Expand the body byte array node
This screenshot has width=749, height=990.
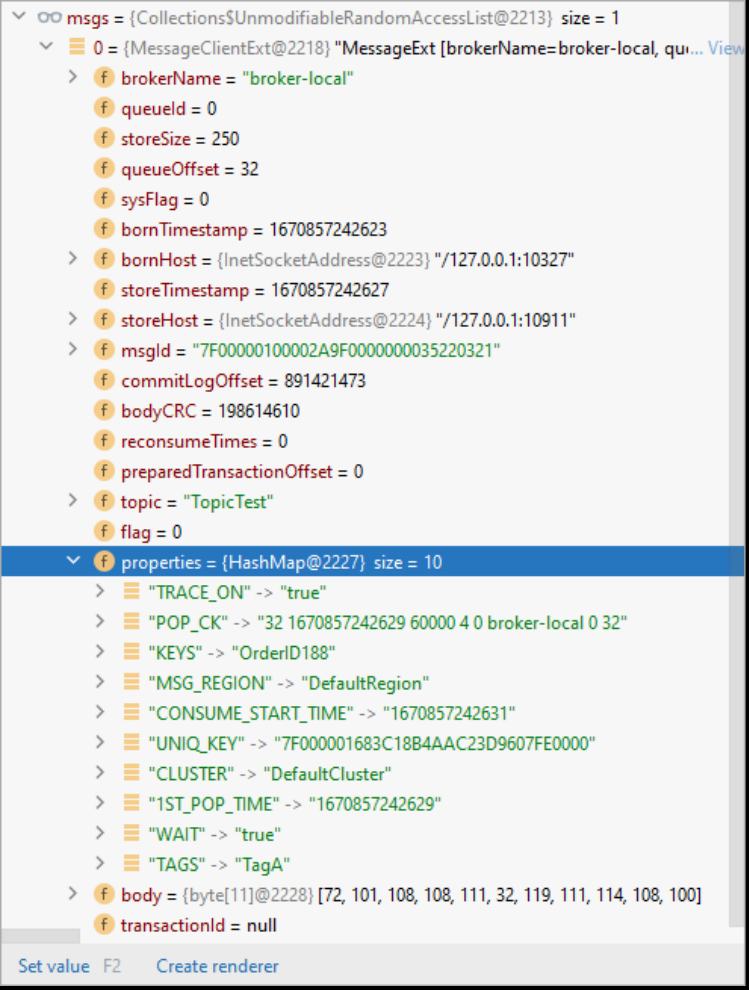pyautogui.click(x=71, y=894)
